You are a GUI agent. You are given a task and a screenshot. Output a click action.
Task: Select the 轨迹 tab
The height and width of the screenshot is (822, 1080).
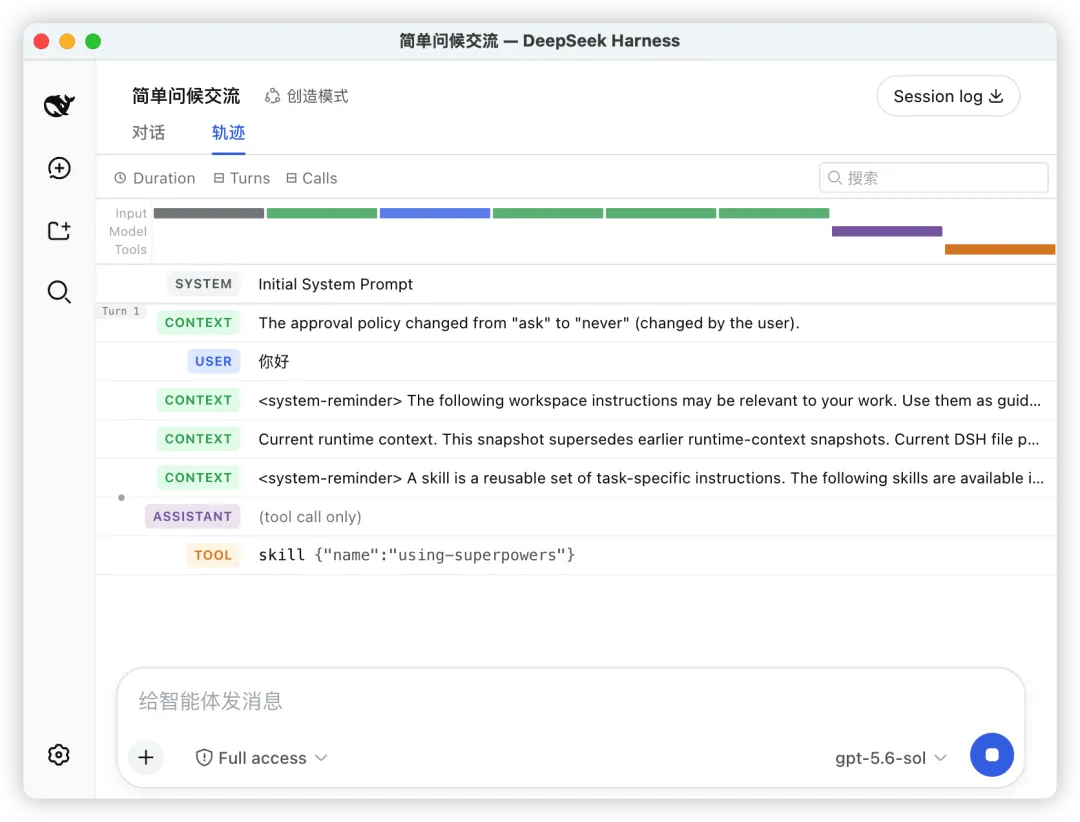pyautogui.click(x=228, y=132)
